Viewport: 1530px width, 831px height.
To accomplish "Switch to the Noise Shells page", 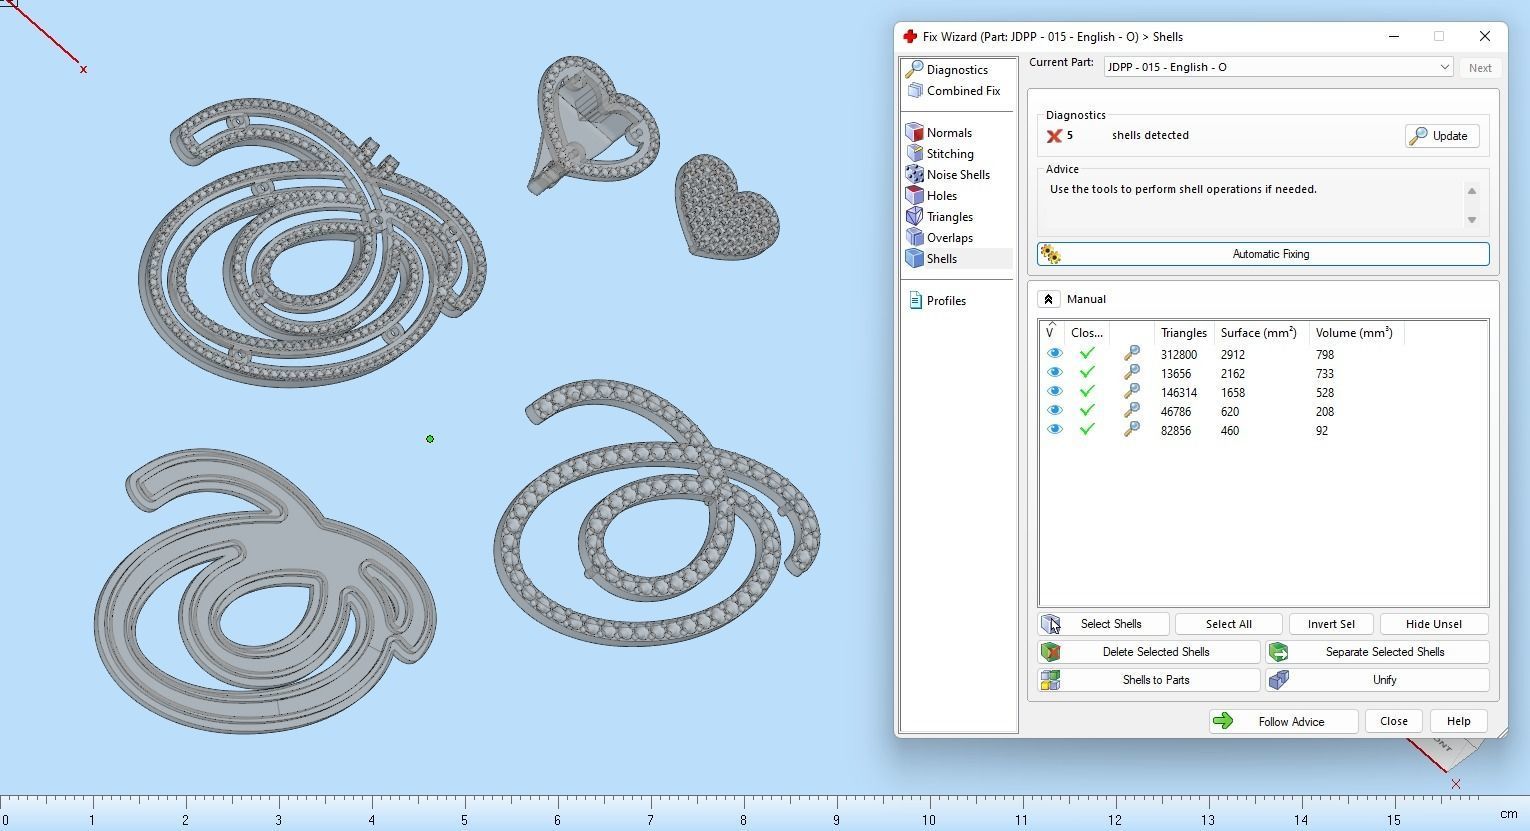I will [958, 175].
